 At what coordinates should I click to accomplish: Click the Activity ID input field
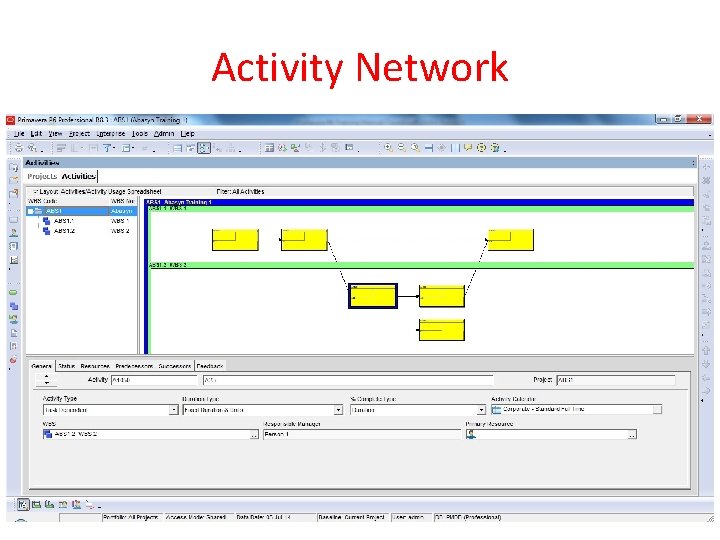coord(154,380)
